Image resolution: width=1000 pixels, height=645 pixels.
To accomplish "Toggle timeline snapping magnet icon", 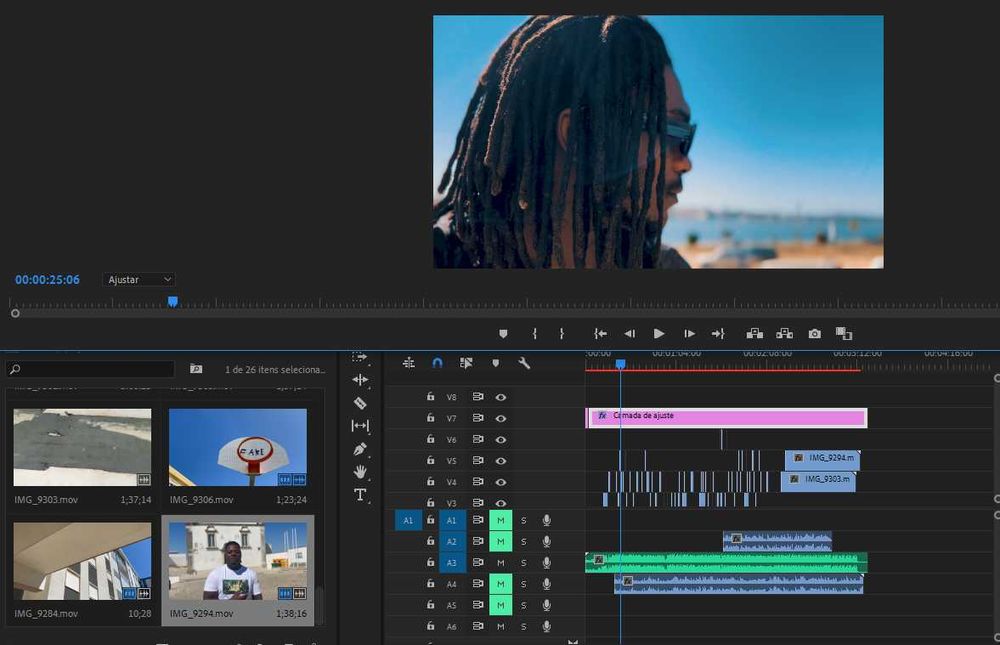I will tap(437, 363).
